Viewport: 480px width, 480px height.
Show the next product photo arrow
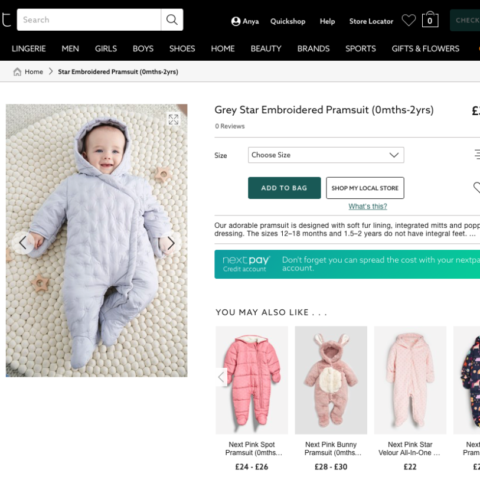pyautogui.click(x=171, y=243)
